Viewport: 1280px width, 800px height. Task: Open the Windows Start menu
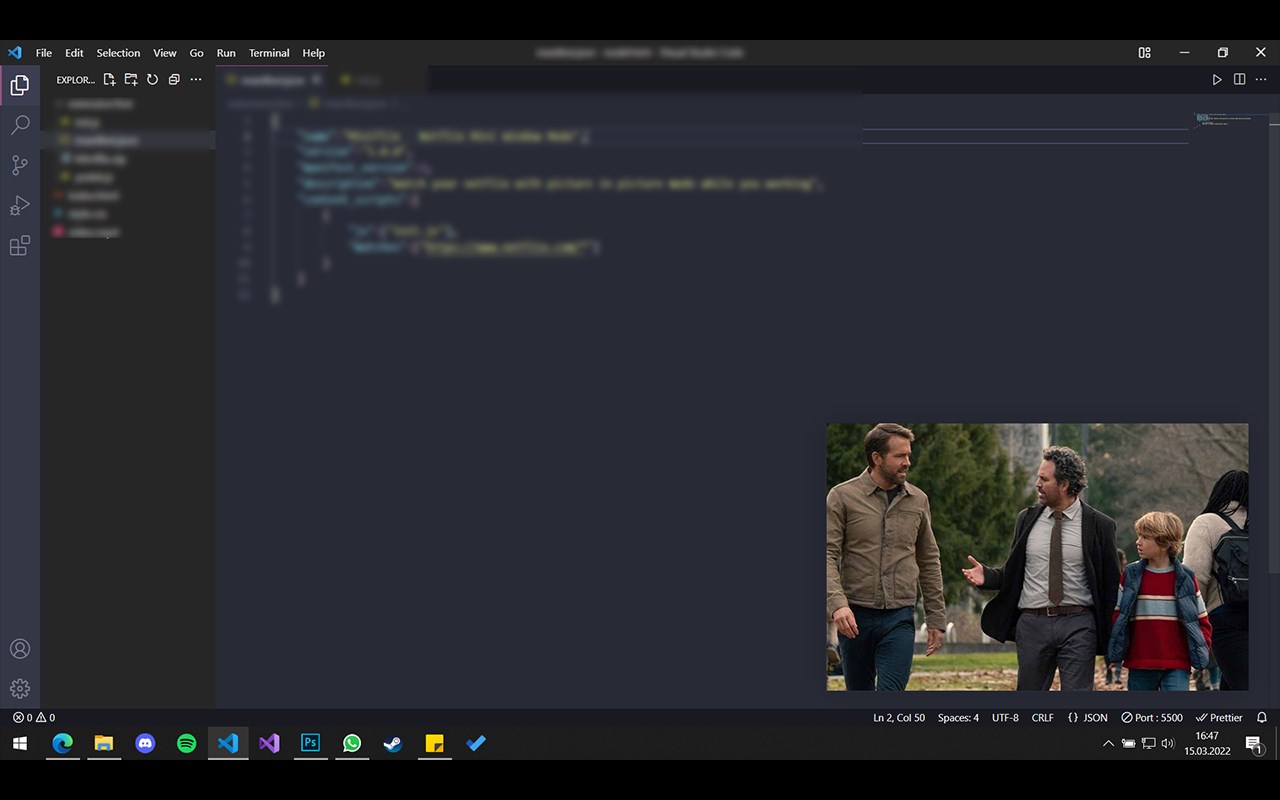pos(20,744)
